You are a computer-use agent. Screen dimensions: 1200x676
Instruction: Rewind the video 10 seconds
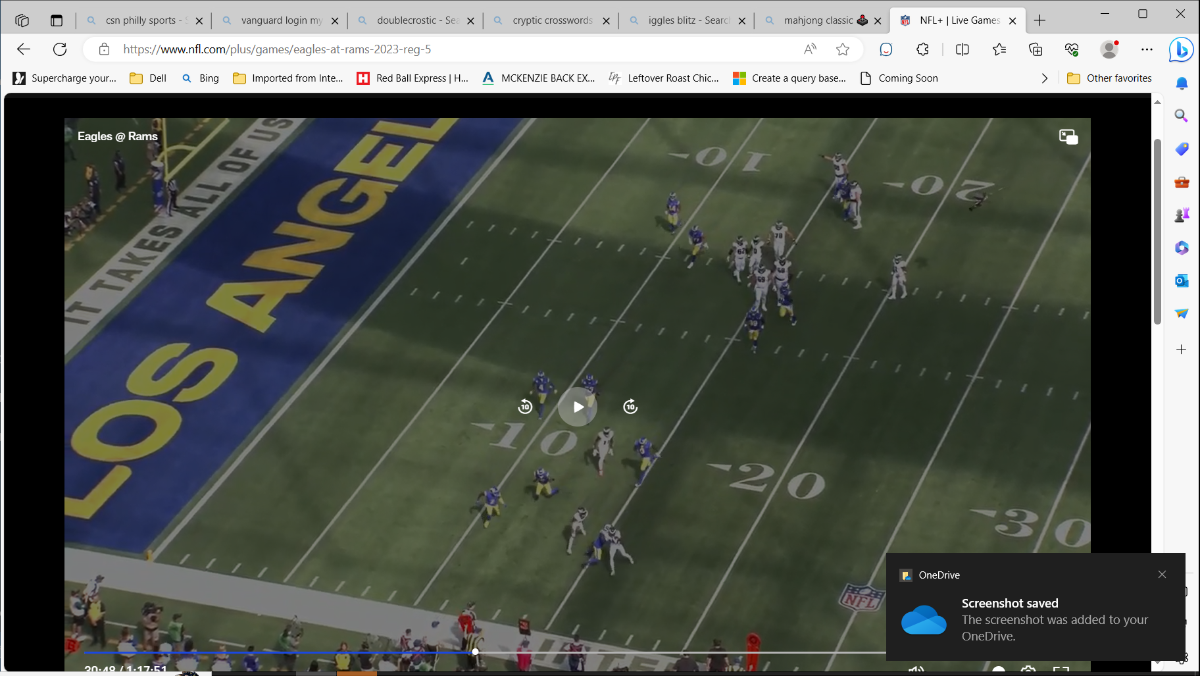[x=525, y=407]
